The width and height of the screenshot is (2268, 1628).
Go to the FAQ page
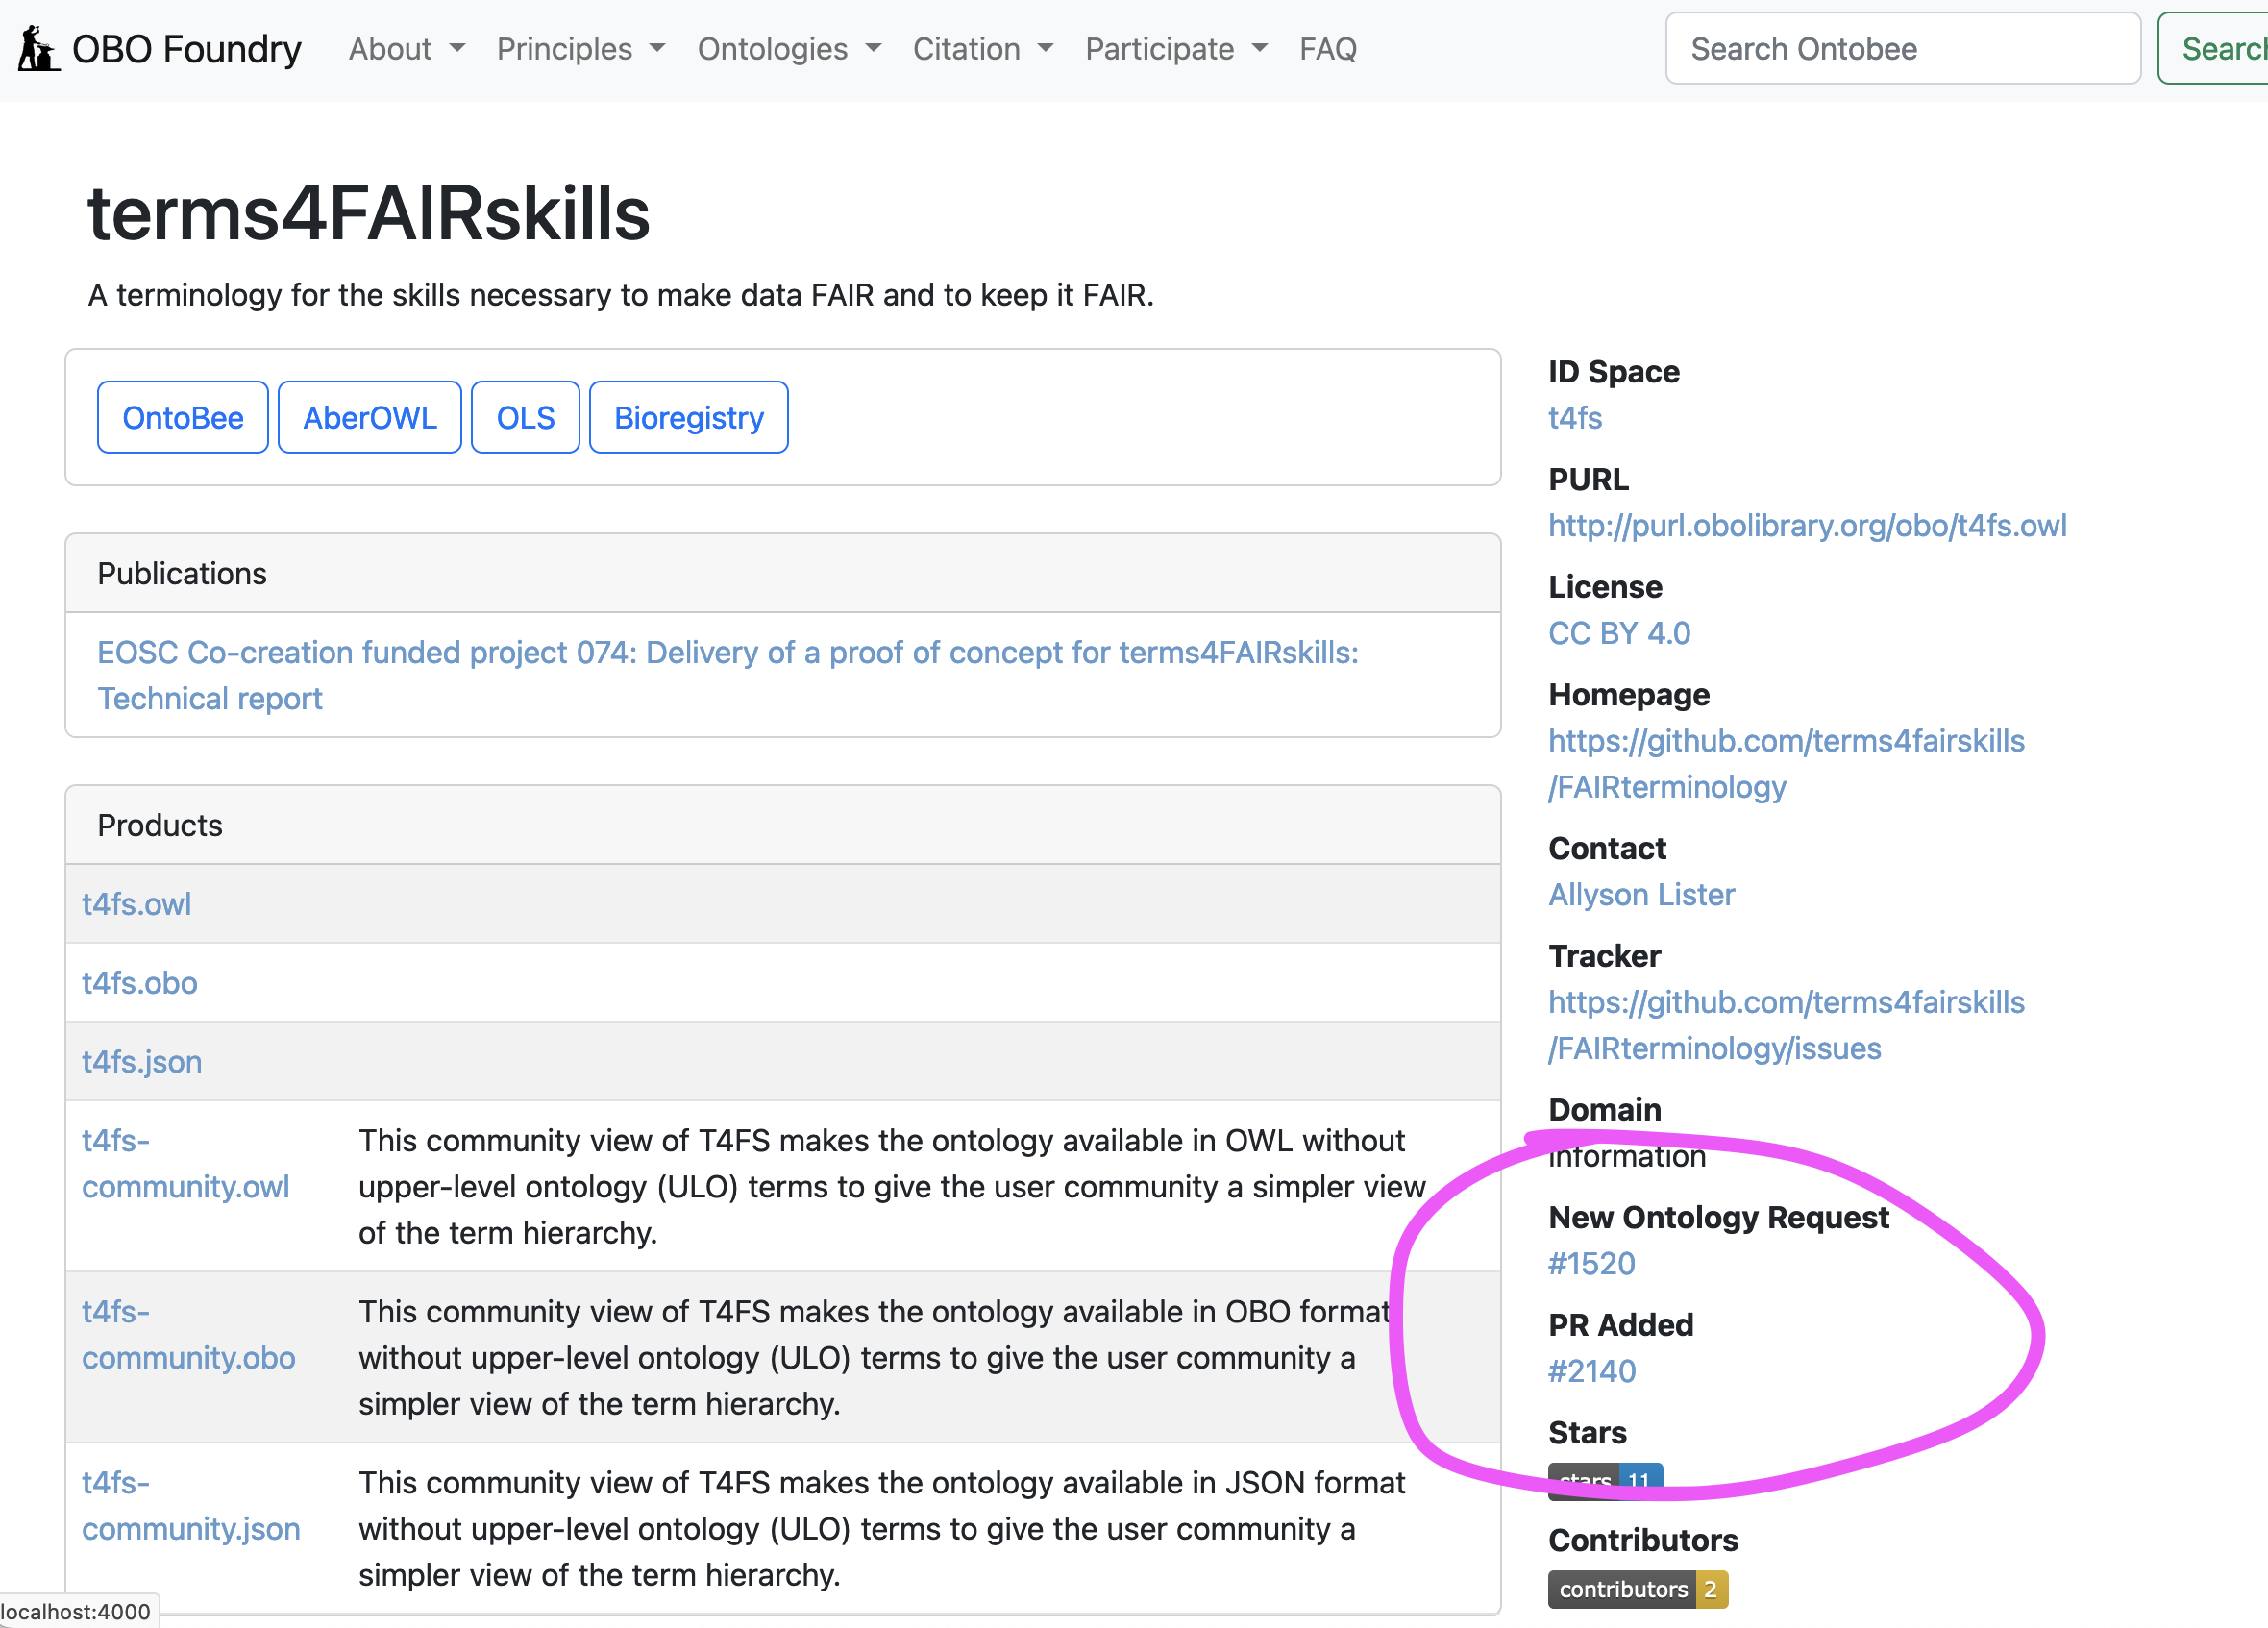point(1327,48)
